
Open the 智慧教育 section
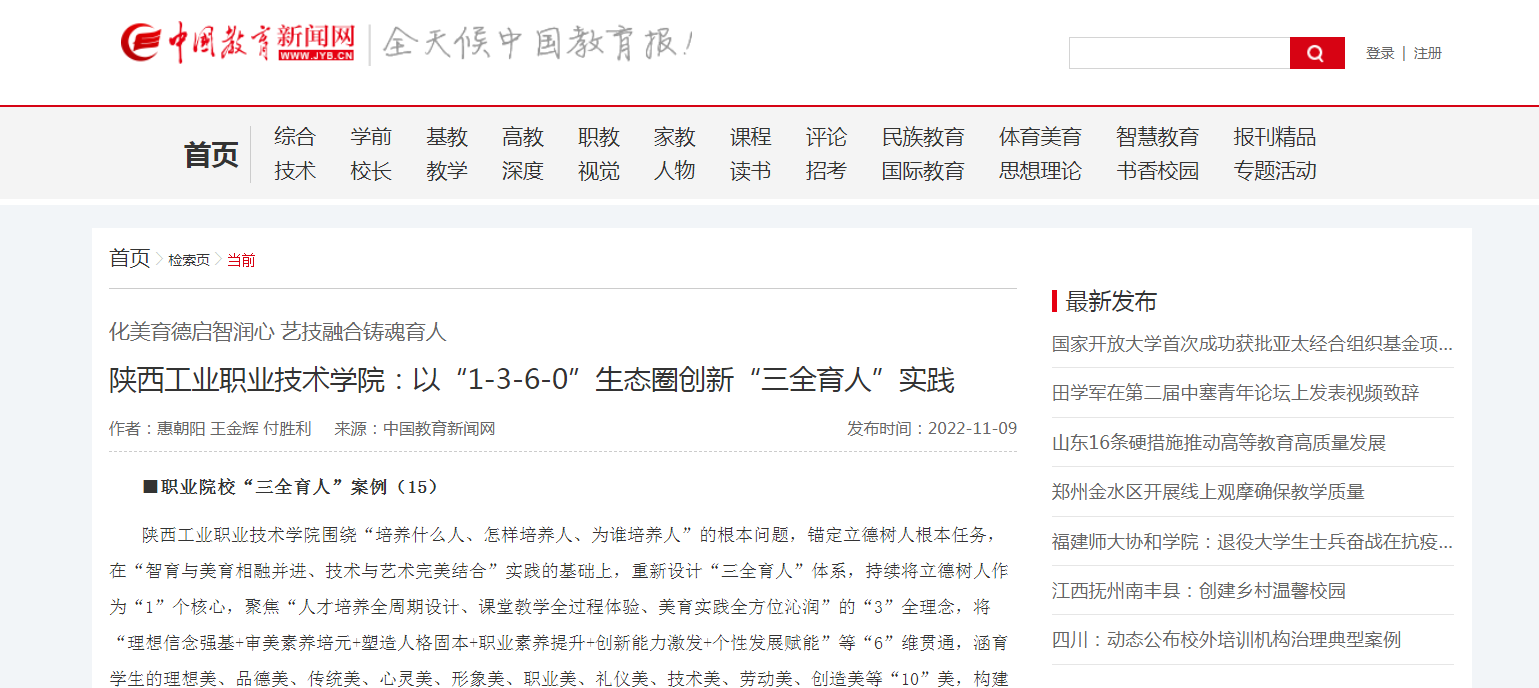click(1157, 137)
